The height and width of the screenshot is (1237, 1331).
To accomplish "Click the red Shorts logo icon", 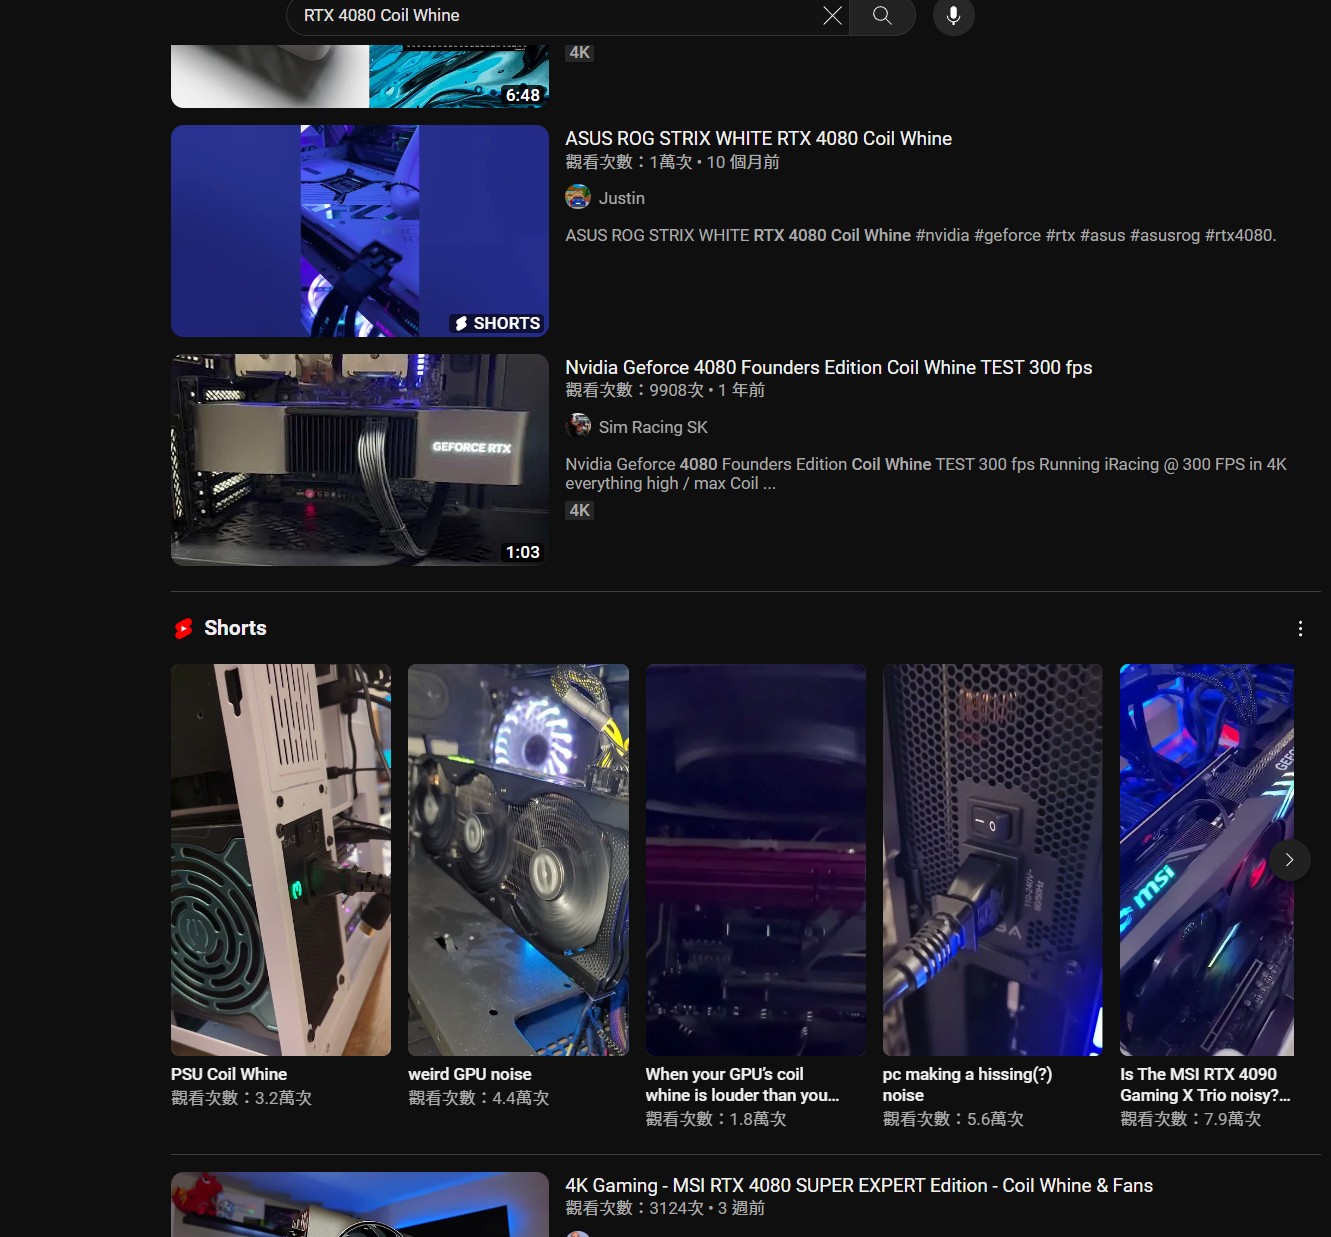I will click(183, 628).
